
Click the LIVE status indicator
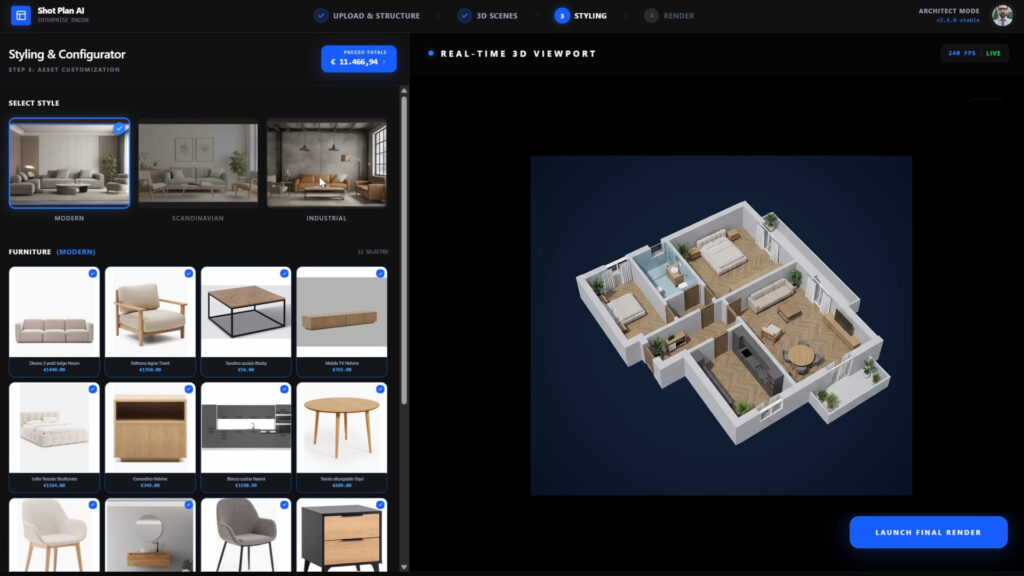point(993,53)
